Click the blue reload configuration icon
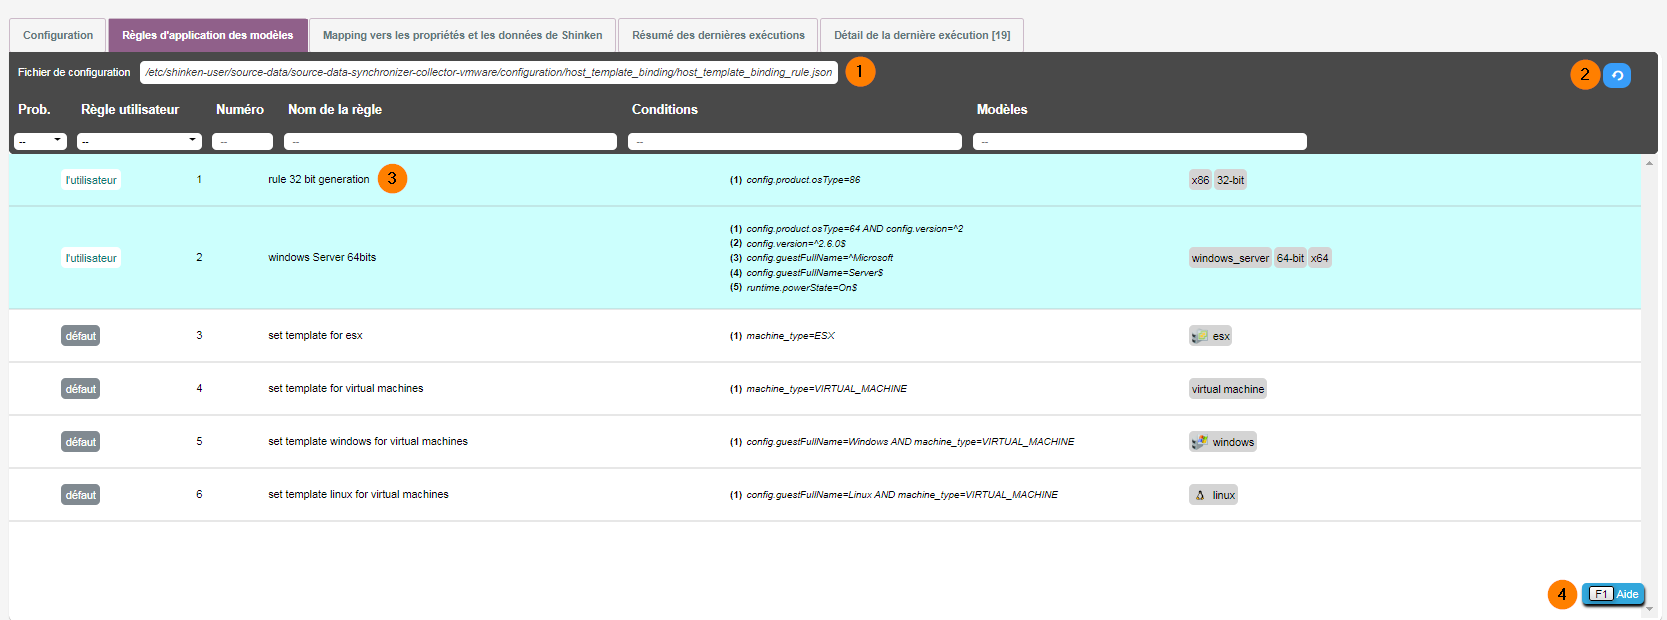Image resolution: width=1667 pixels, height=620 pixels. pos(1616,76)
